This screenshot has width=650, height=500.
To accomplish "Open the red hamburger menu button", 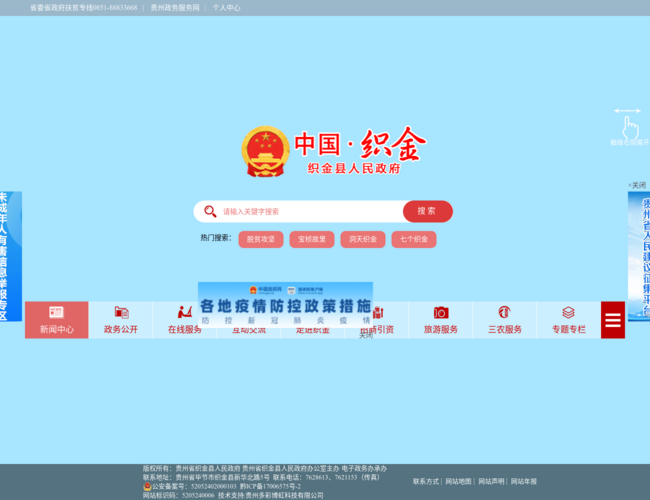I will 613,319.
